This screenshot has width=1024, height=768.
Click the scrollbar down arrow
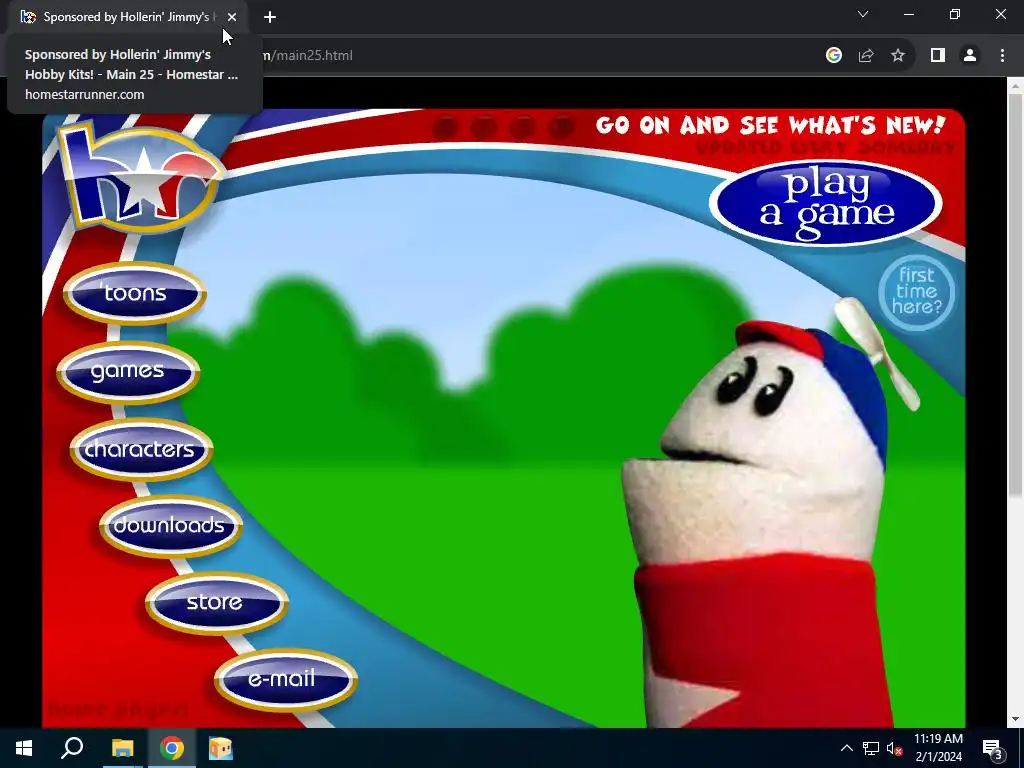1016,719
